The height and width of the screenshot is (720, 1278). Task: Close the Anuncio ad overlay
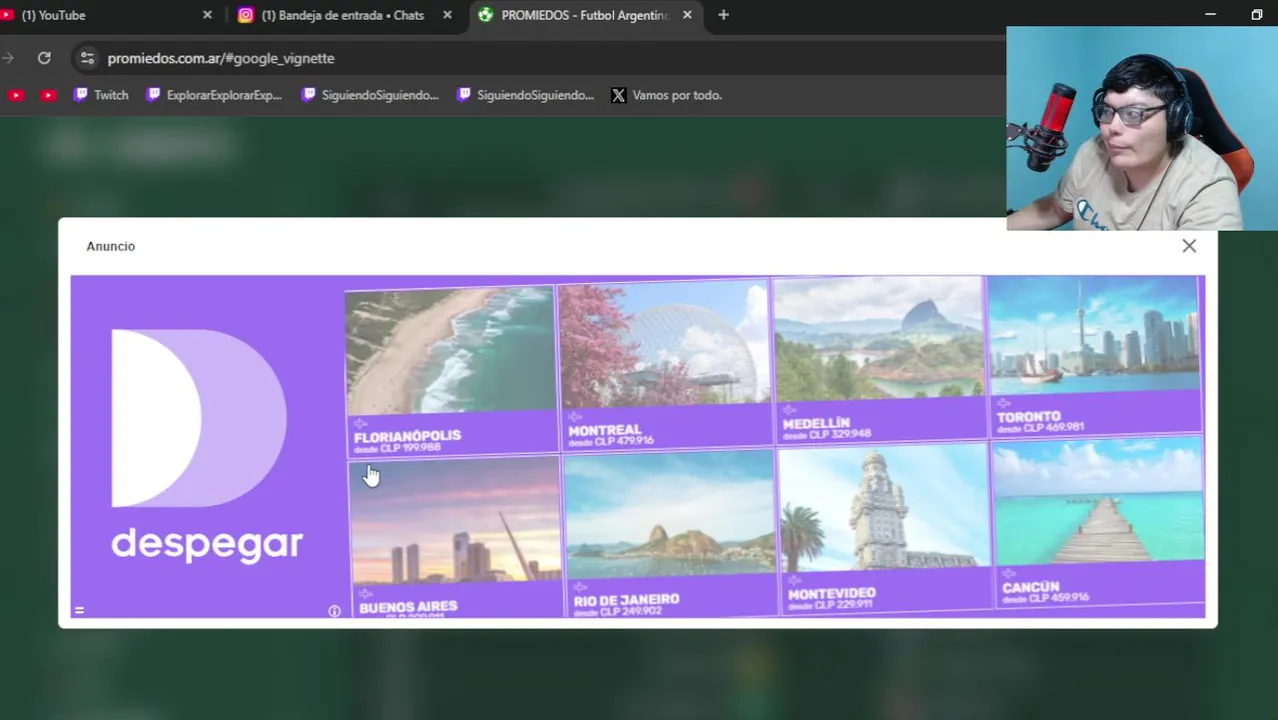point(1189,246)
